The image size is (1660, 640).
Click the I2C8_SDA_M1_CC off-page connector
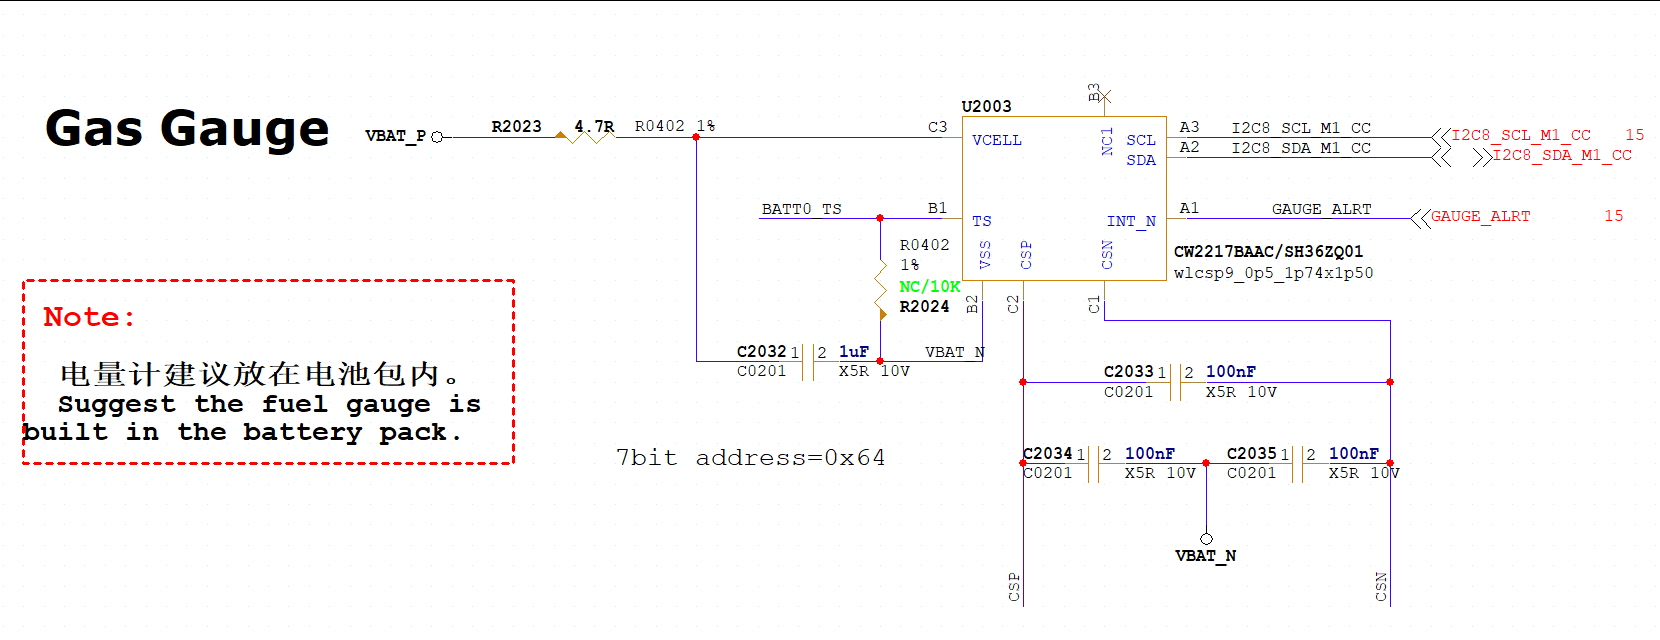[1481, 157]
